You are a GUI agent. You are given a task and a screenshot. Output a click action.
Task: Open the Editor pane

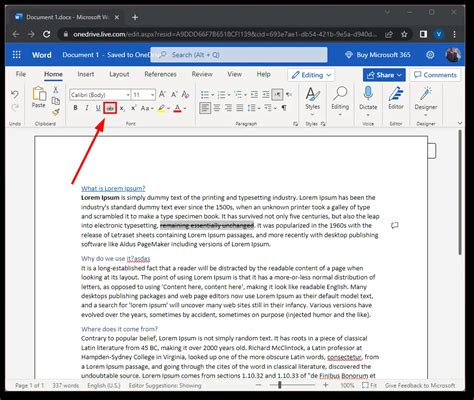[396, 99]
